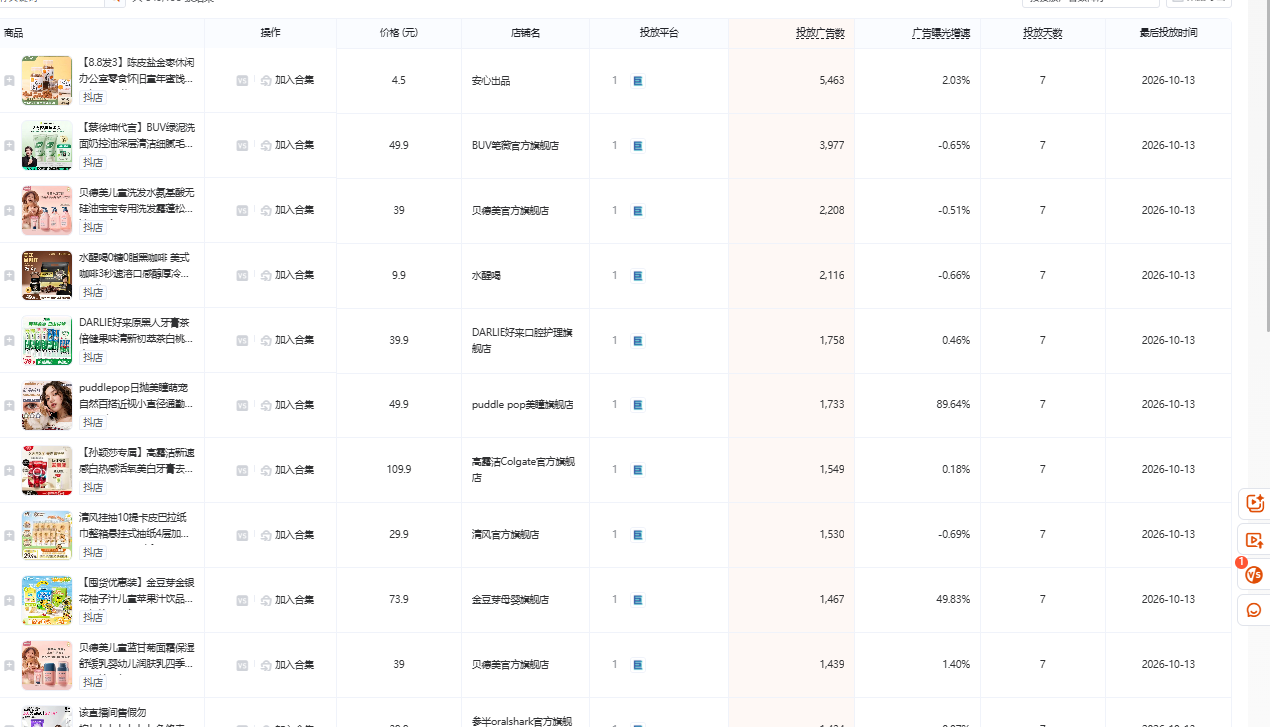
Task: Open the platform icon in 水醒喝 row
Action: 638,275
